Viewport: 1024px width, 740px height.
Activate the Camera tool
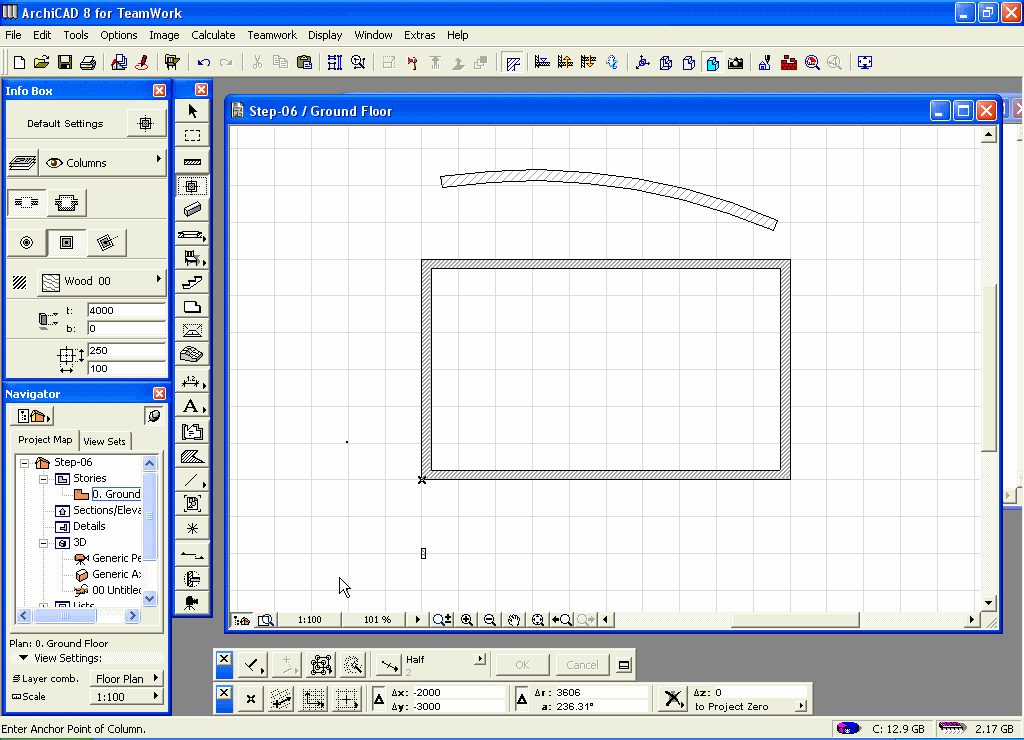tap(192, 602)
